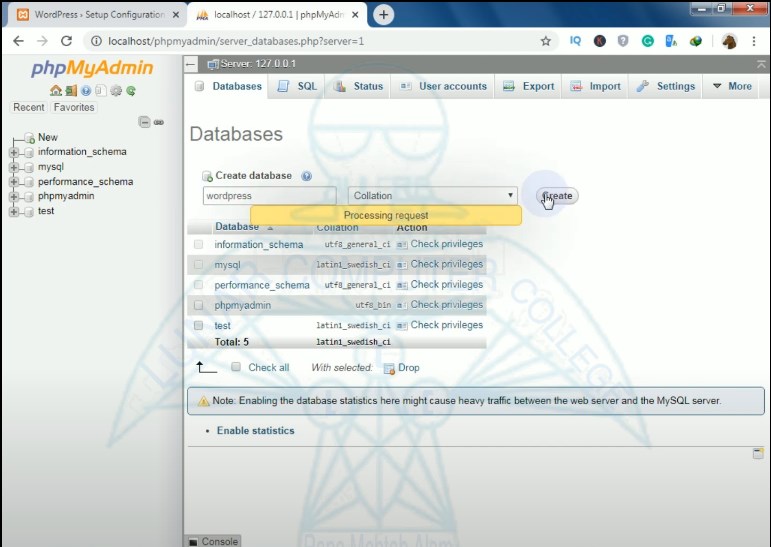Click the Grammarly extension icon

coord(648,41)
